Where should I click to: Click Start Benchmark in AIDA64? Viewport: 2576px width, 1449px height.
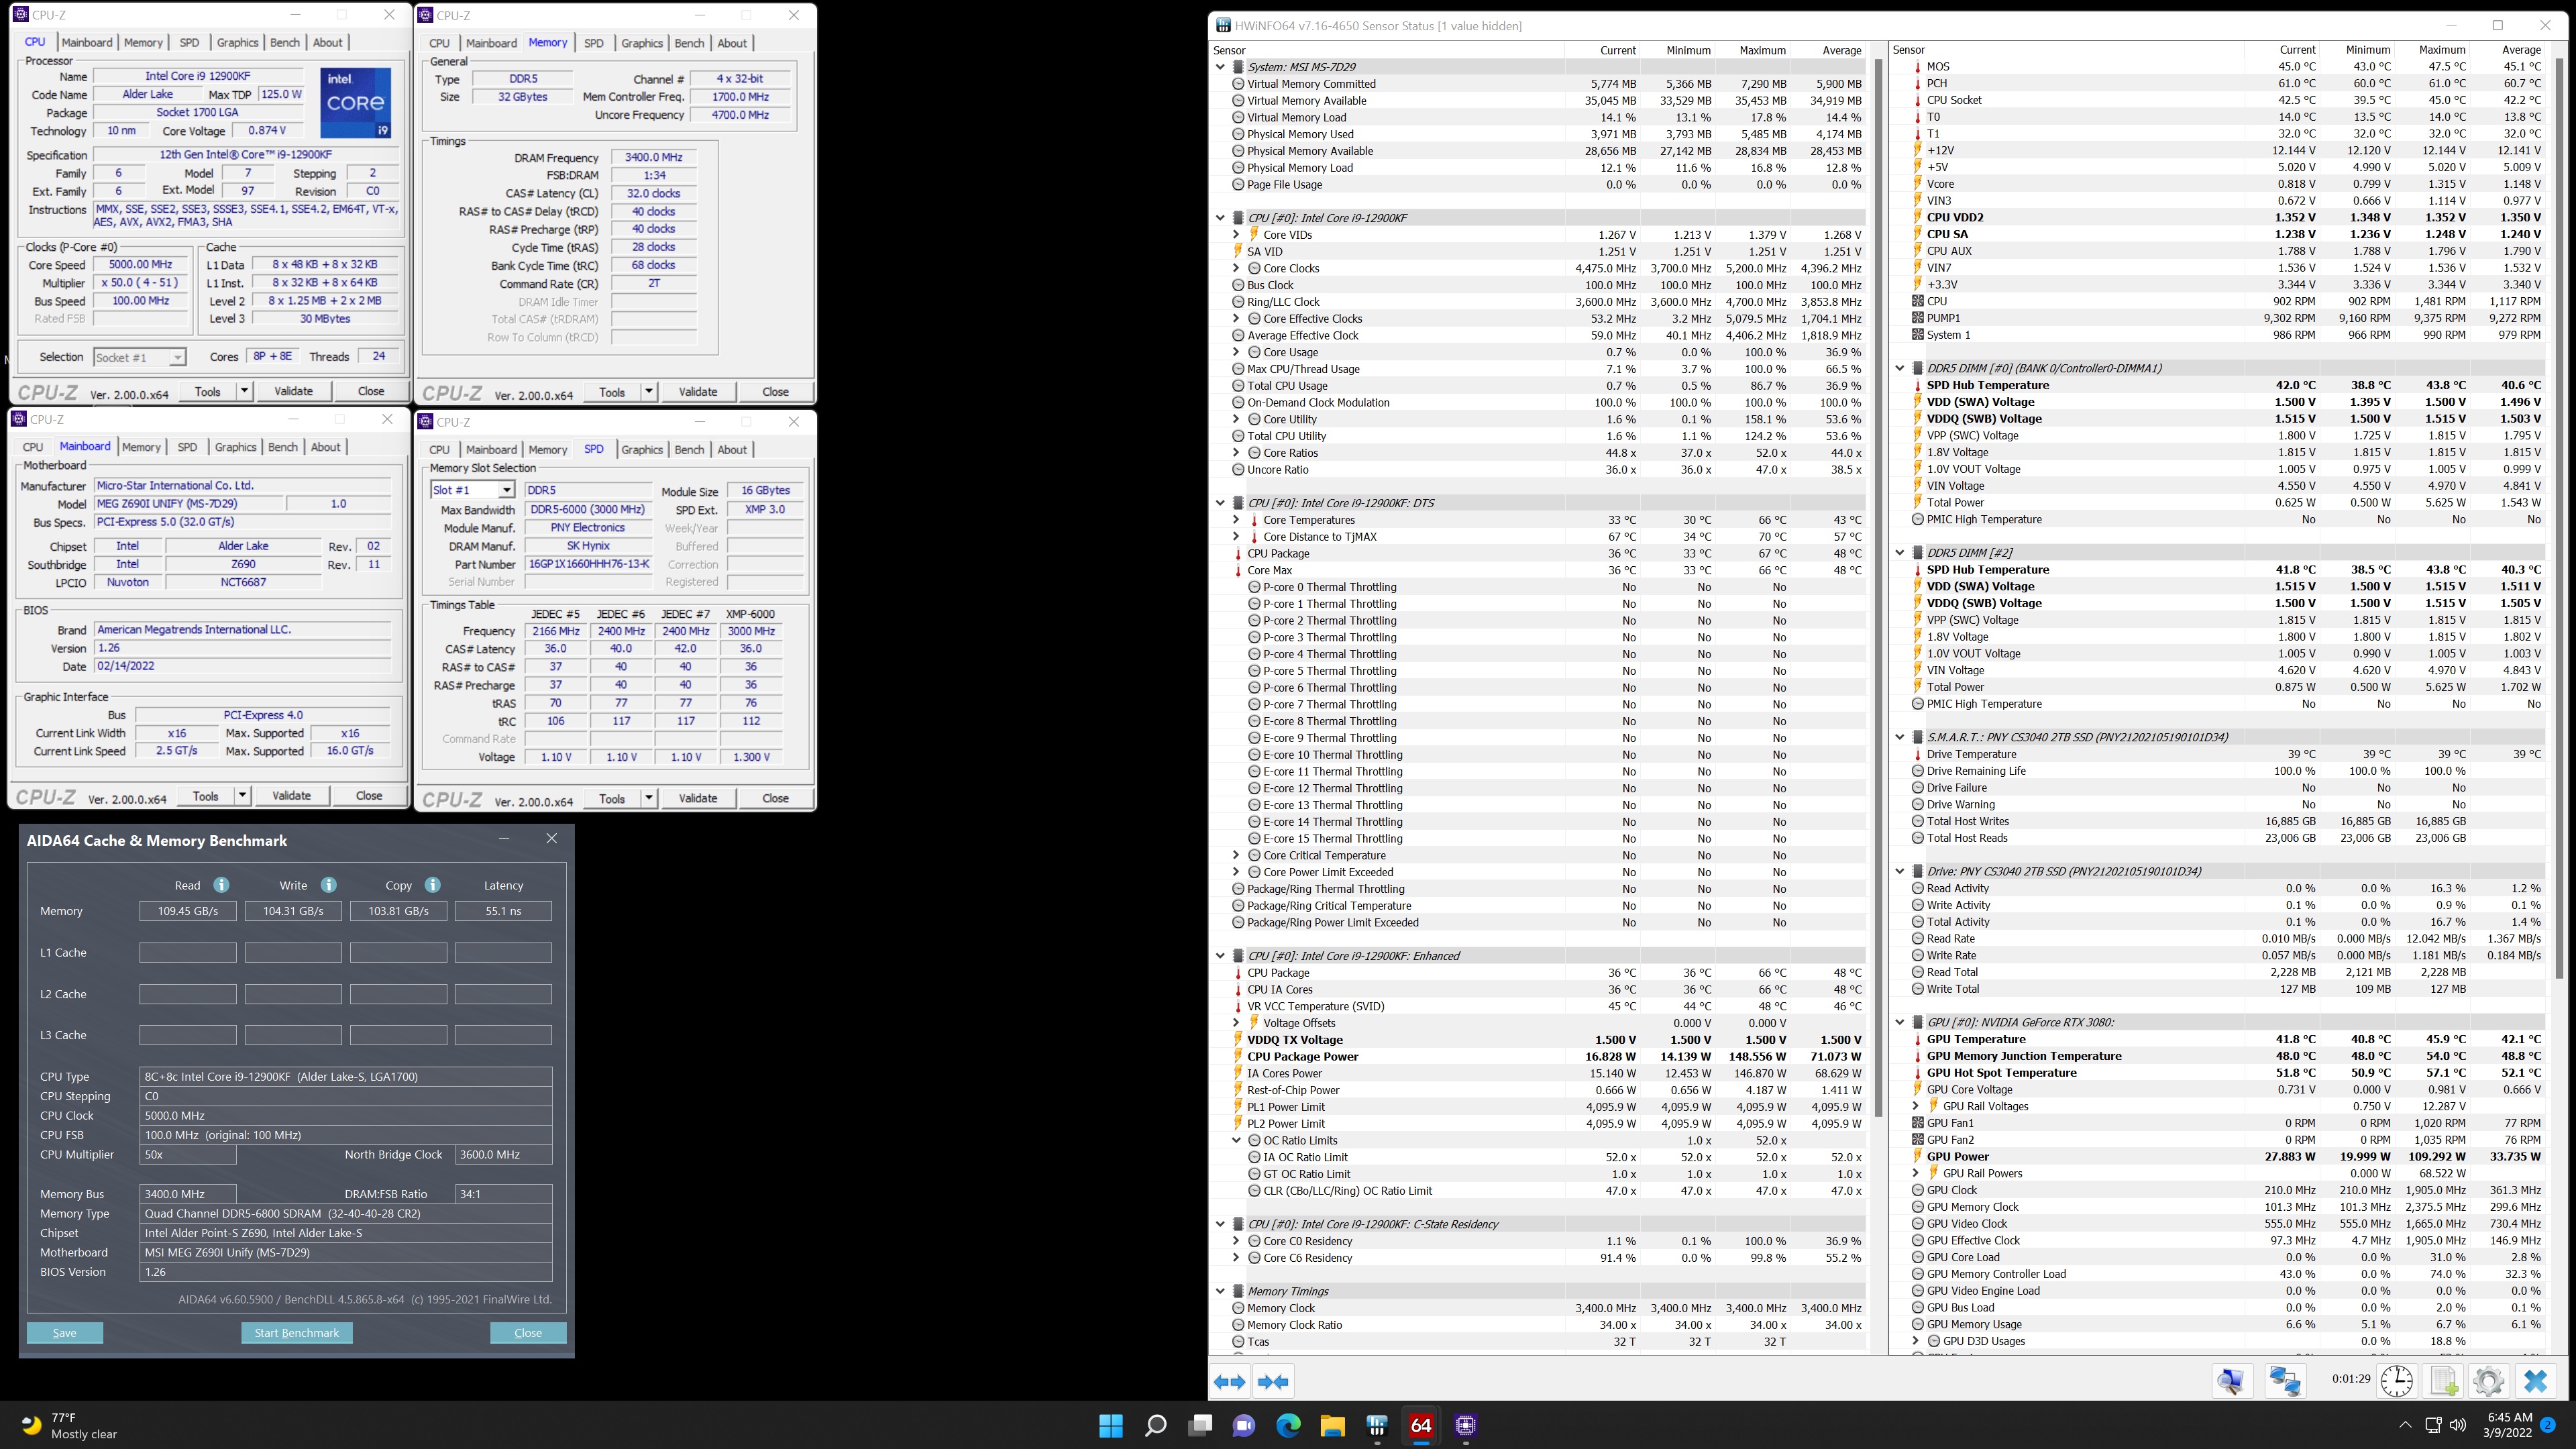coord(297,1333)
